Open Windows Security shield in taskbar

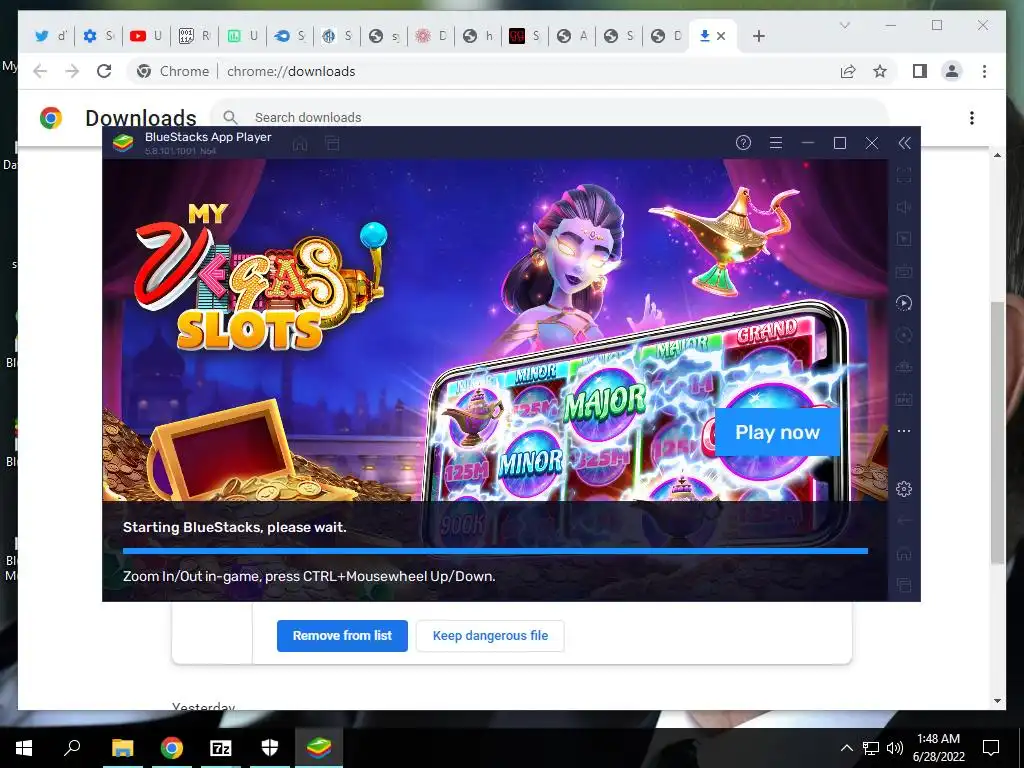click(270, 748)
